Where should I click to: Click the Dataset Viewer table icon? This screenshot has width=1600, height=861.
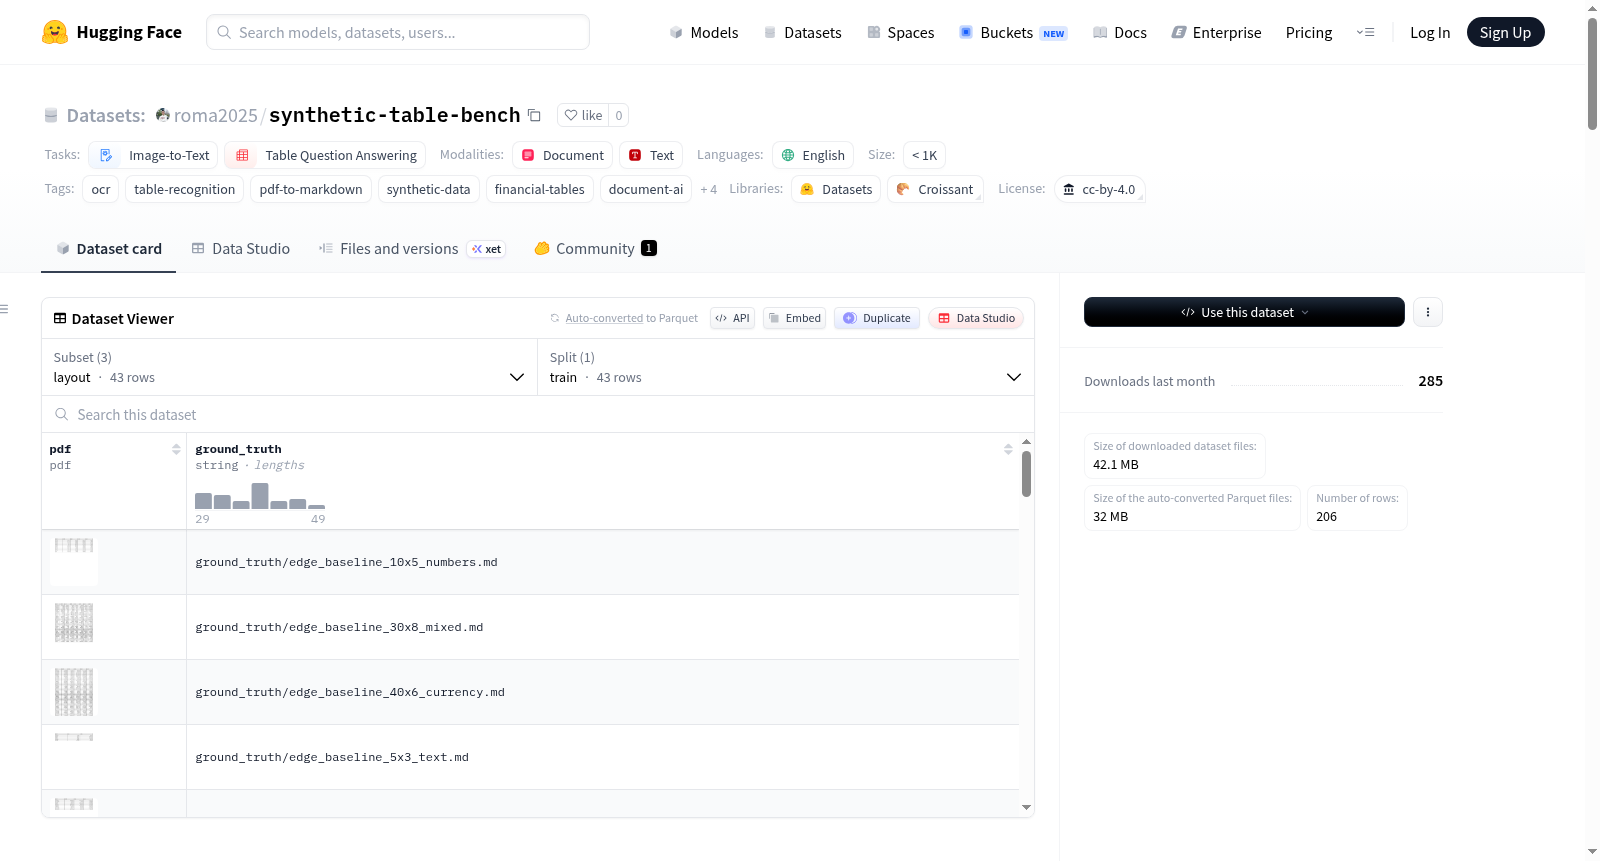click(x=60, y=318)
